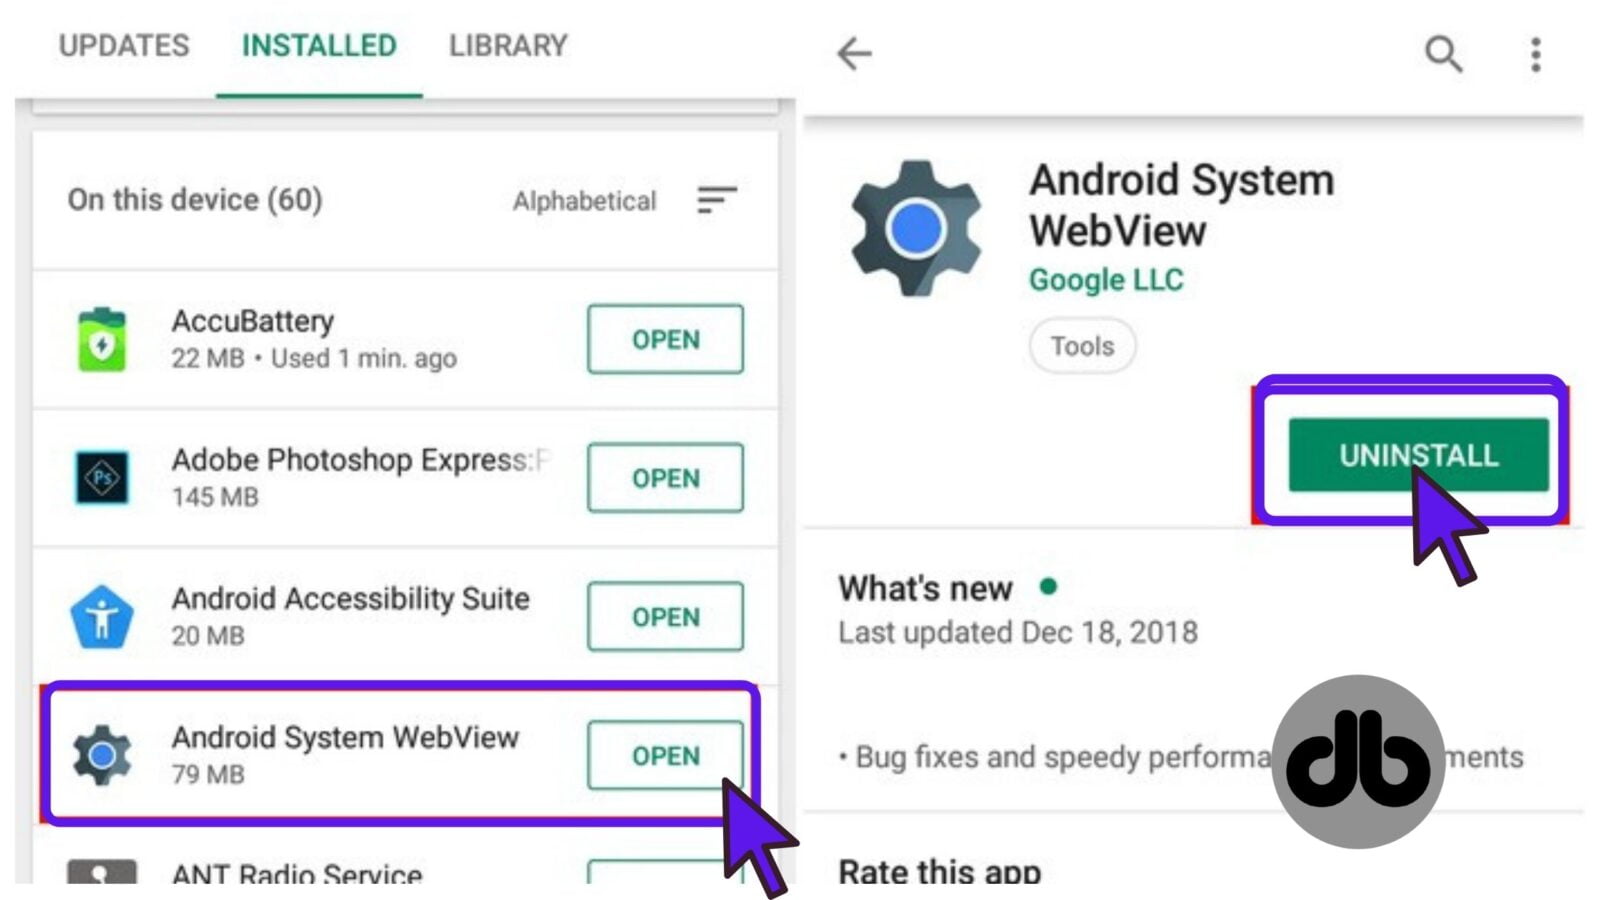The height and width of the screenshot is (900, 1600).
Task: Click OPEN next to Android System WebView
Action: click(x=665, y=755)
